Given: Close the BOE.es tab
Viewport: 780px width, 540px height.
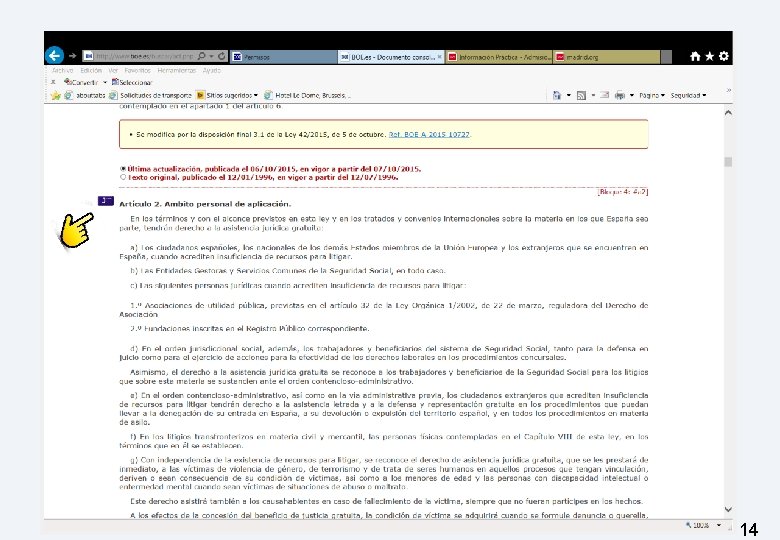Looking at the screenshot, I should point(439,57).
